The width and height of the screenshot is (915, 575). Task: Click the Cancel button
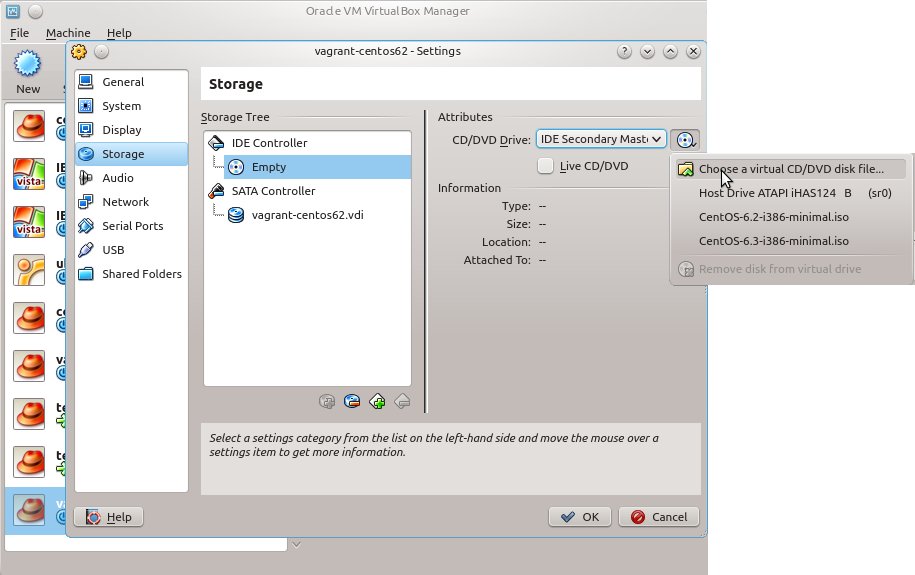(659, 517)
